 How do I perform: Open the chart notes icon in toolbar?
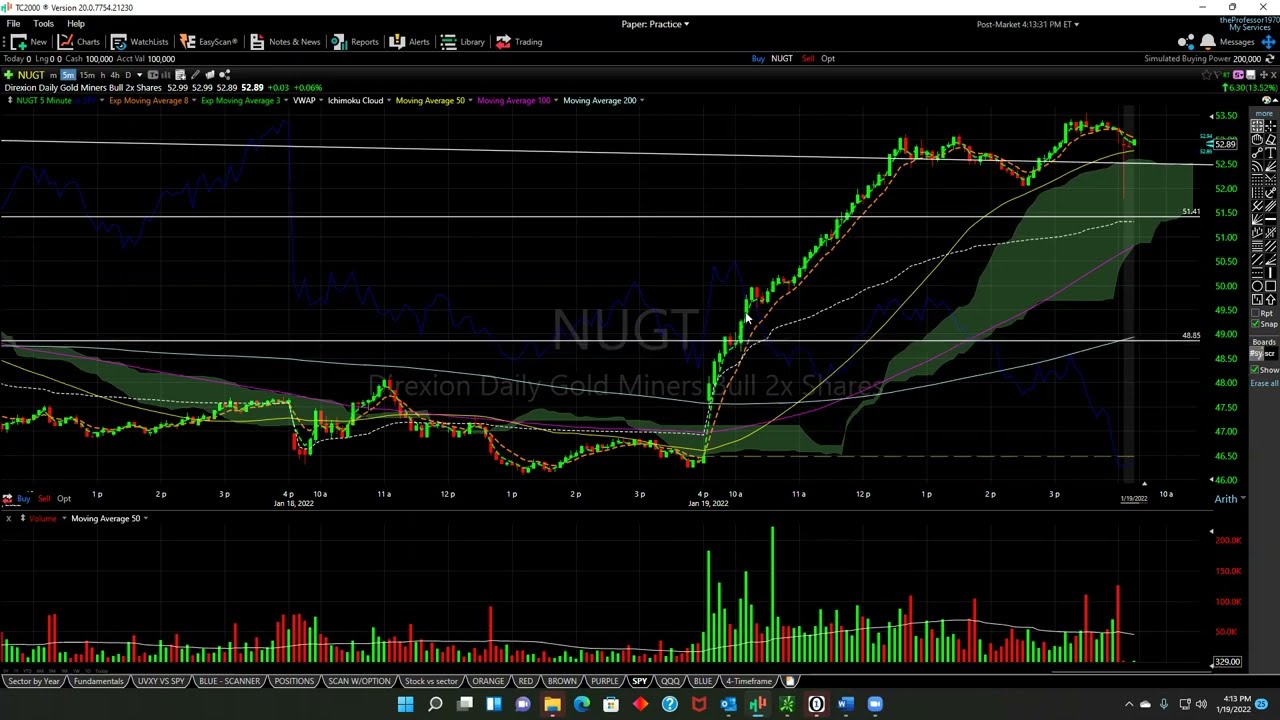180,75
